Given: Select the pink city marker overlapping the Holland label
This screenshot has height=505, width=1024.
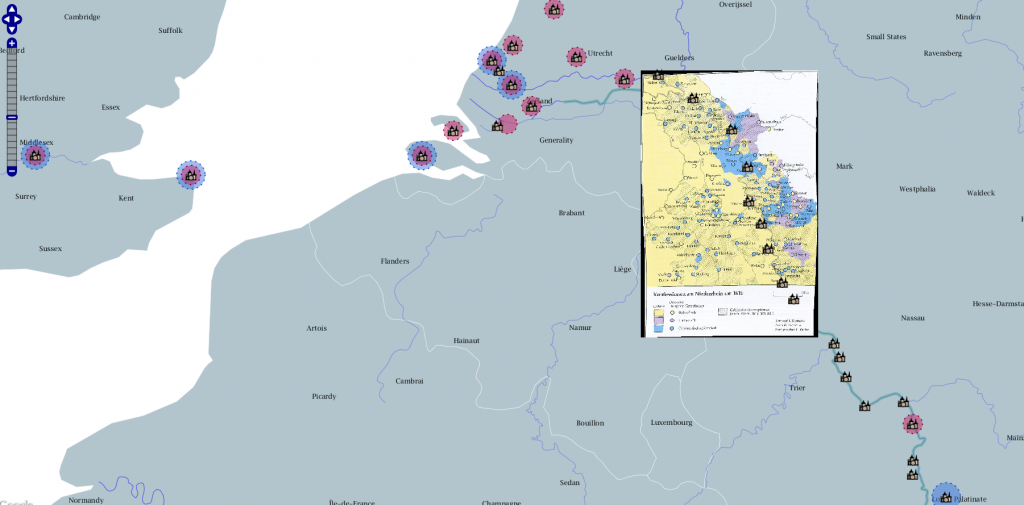Looking at the screenshot, I should 532,106.
